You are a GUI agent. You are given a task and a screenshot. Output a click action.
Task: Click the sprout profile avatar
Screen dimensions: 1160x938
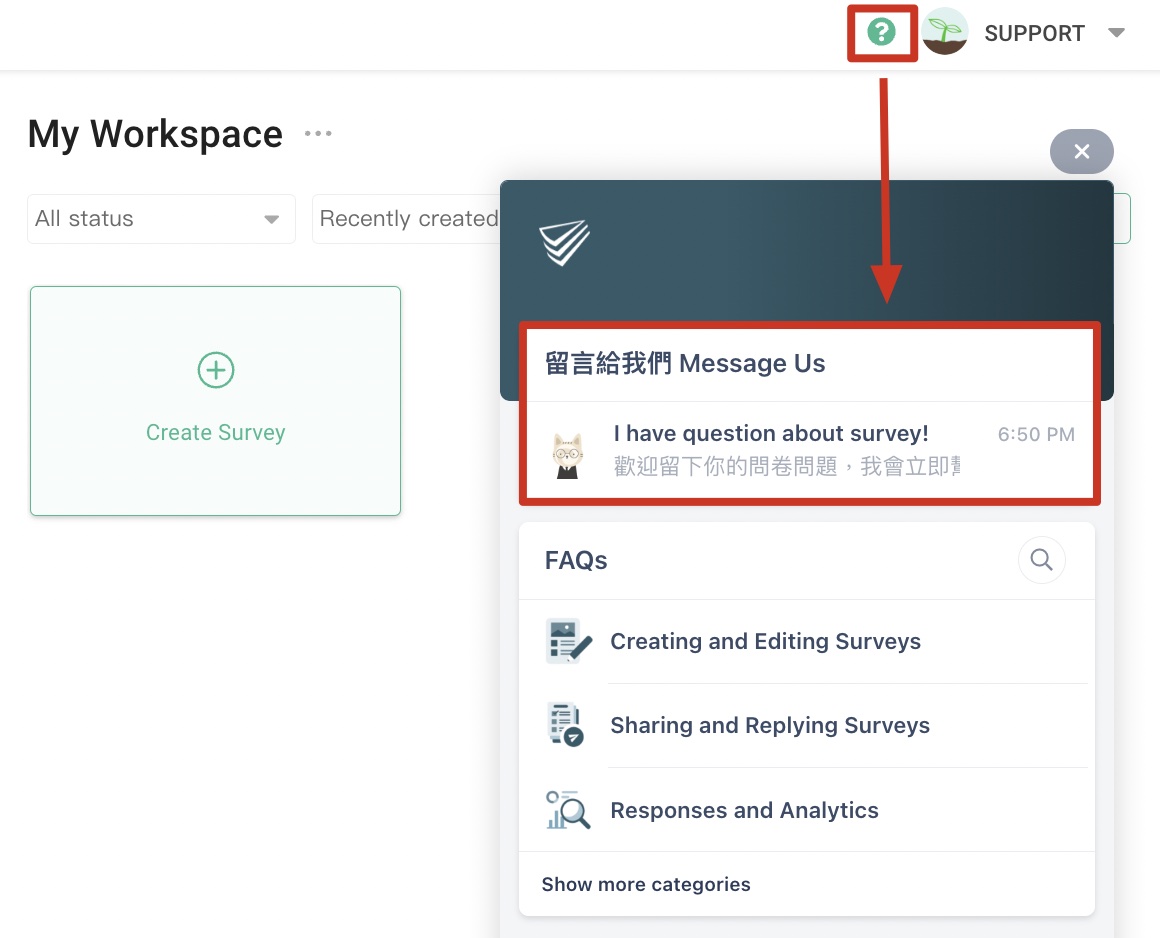click(x=945, y=33)
